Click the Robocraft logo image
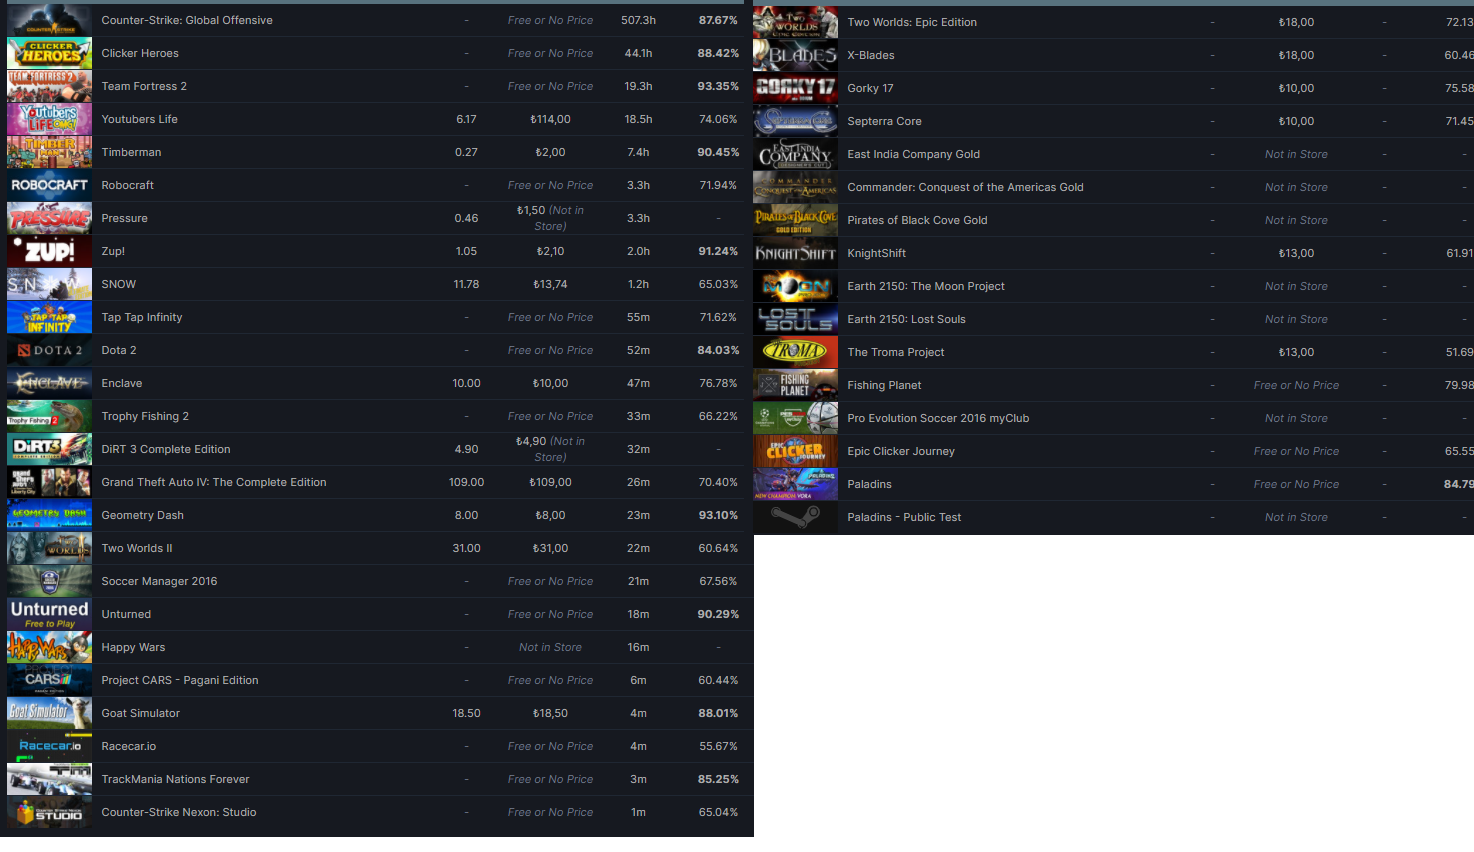The height and width of the screenshot is (852, 1474). (x=49, y=185)
